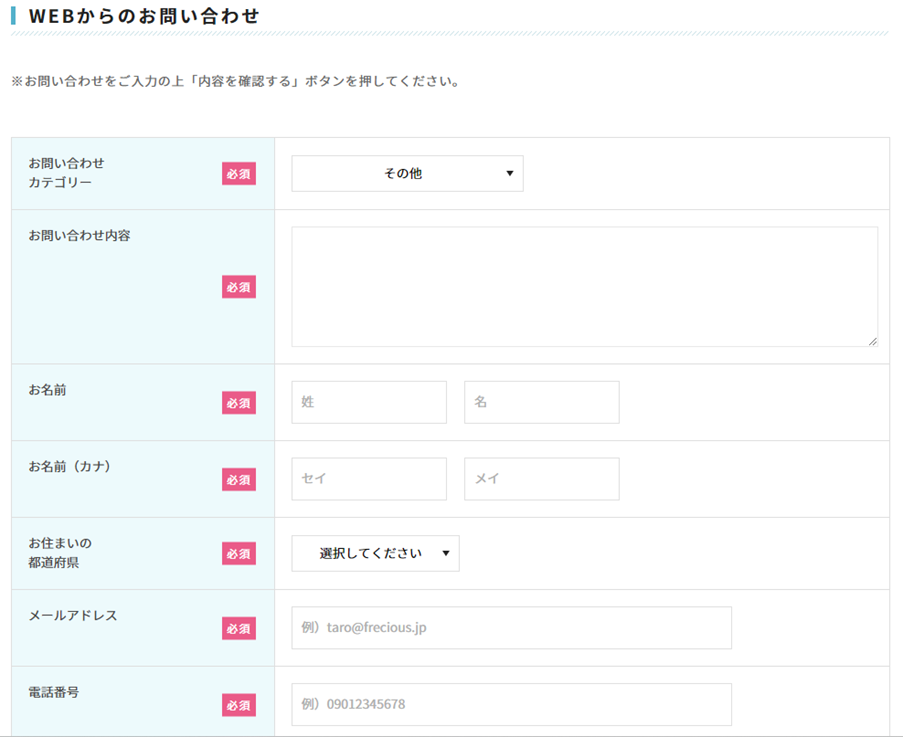Click the 必須 badge next to 電話番号

(239, 705)
